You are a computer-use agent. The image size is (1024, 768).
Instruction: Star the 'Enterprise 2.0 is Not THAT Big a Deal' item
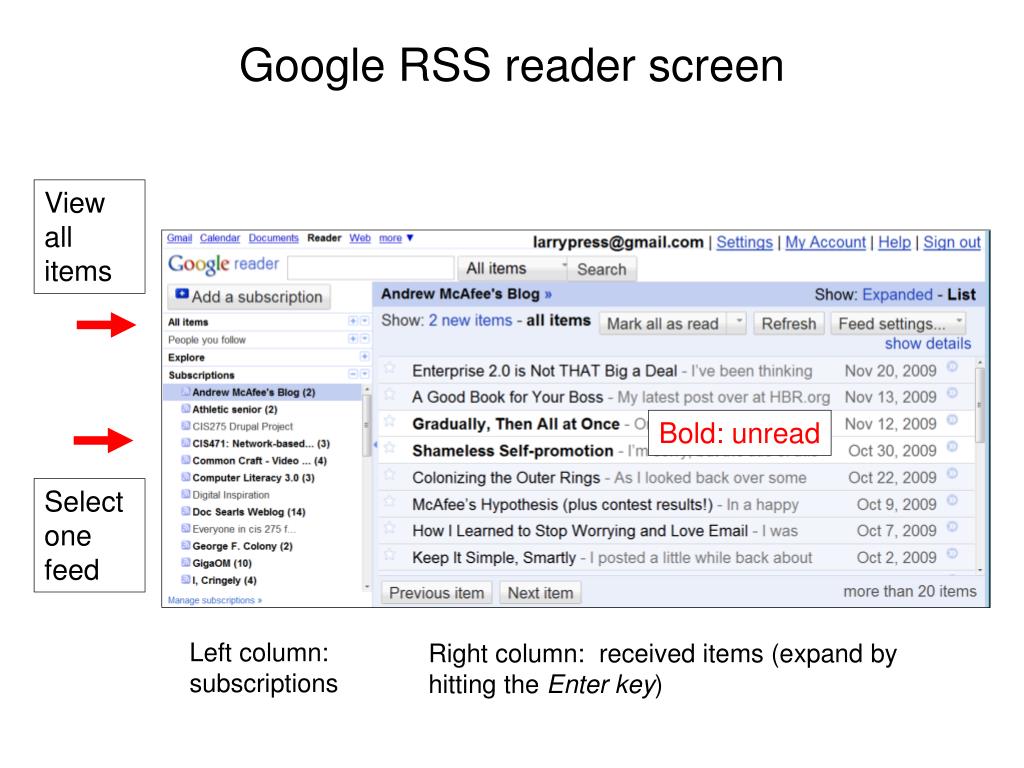[390, 368]
